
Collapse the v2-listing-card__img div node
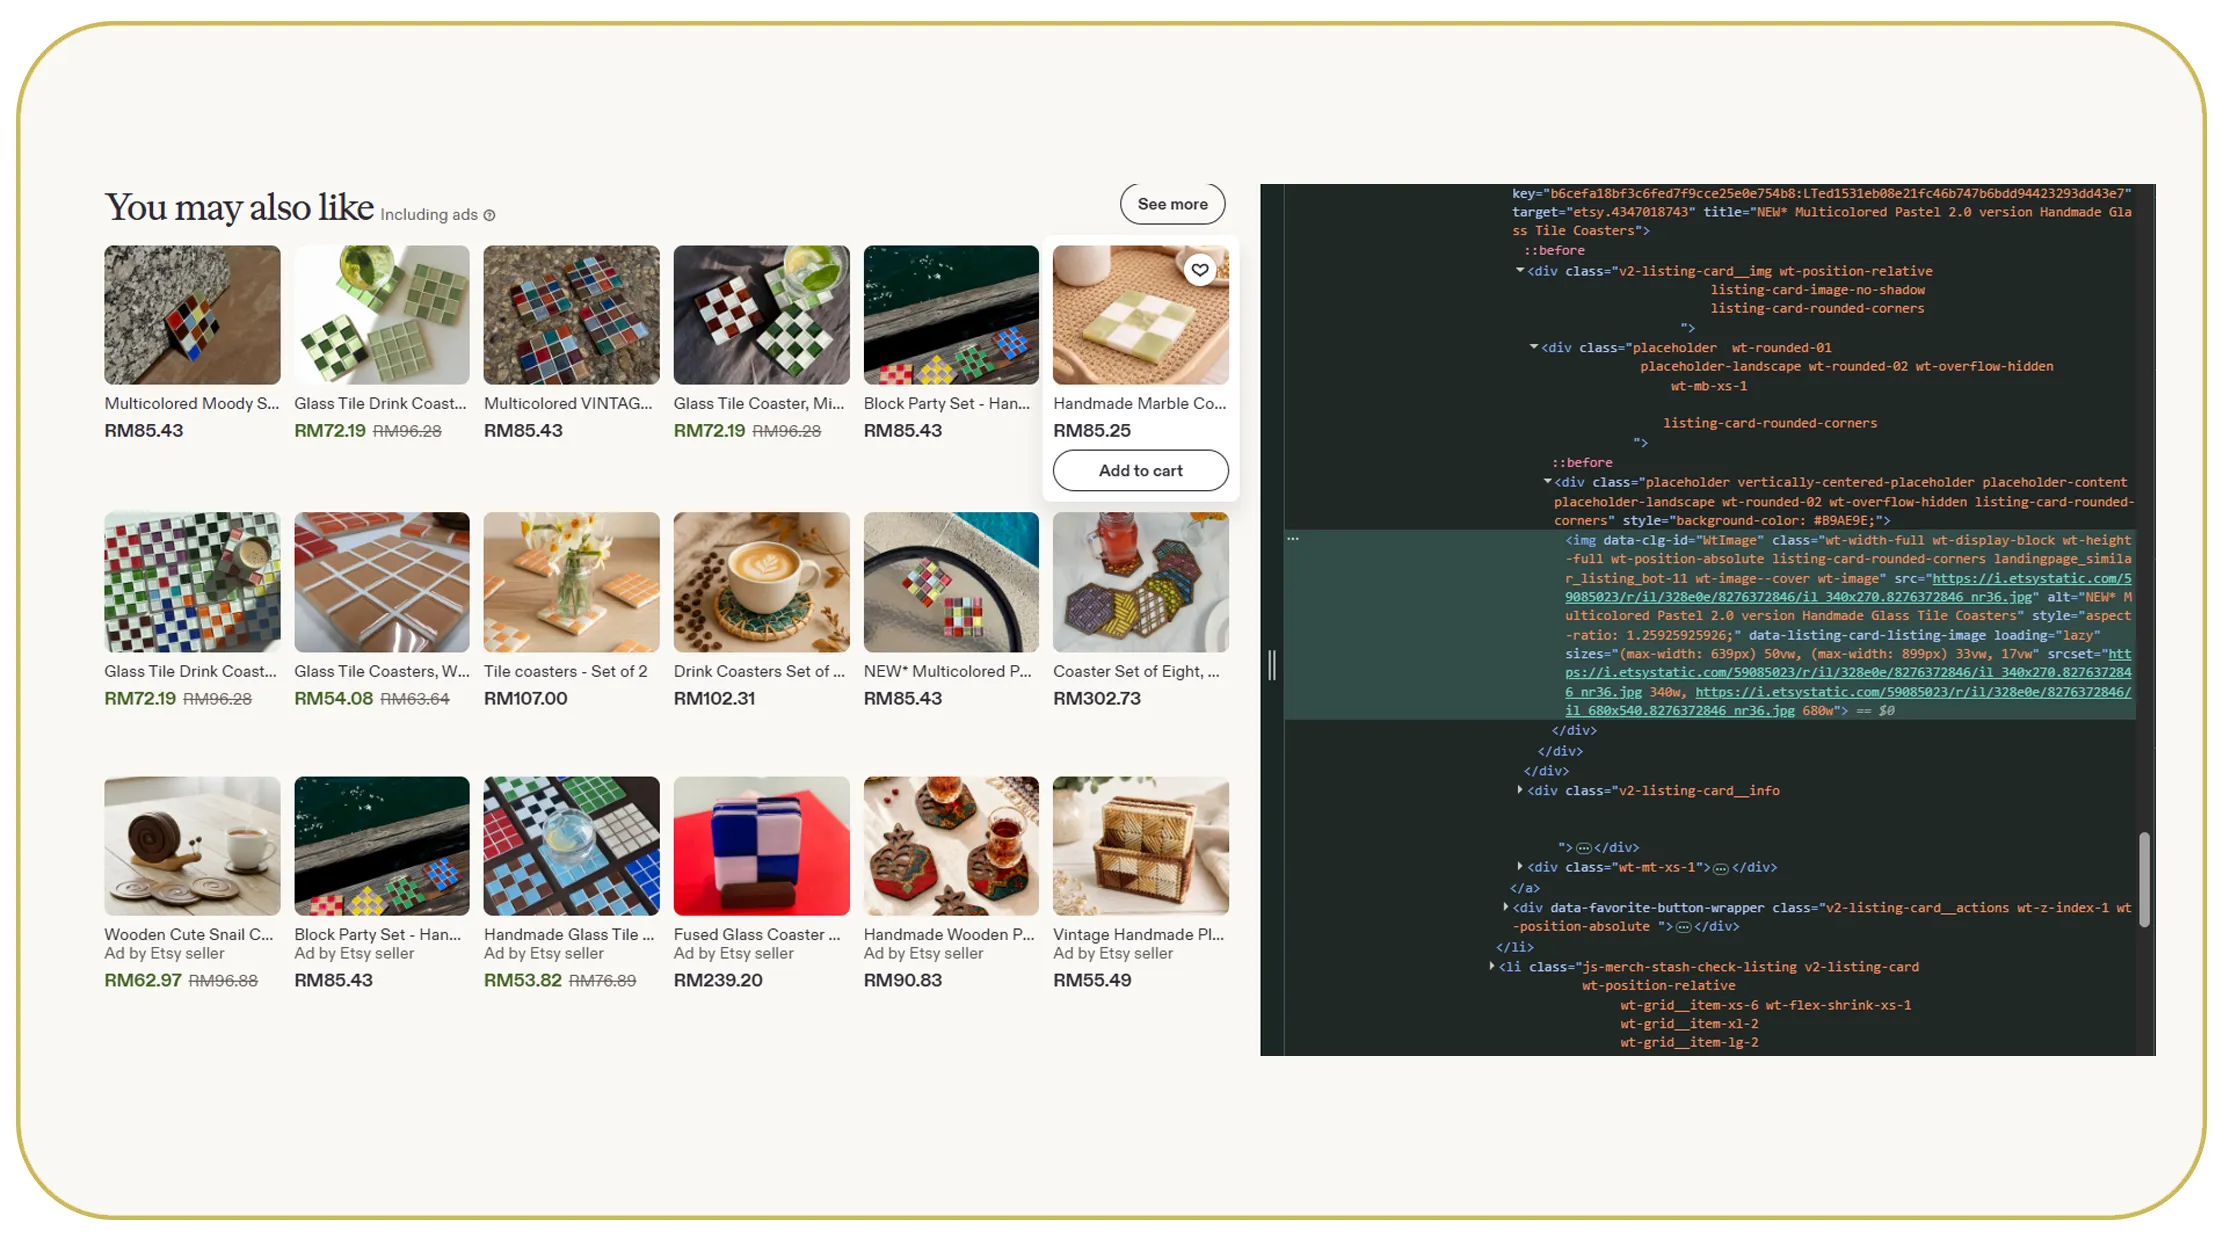(1520, 271)
